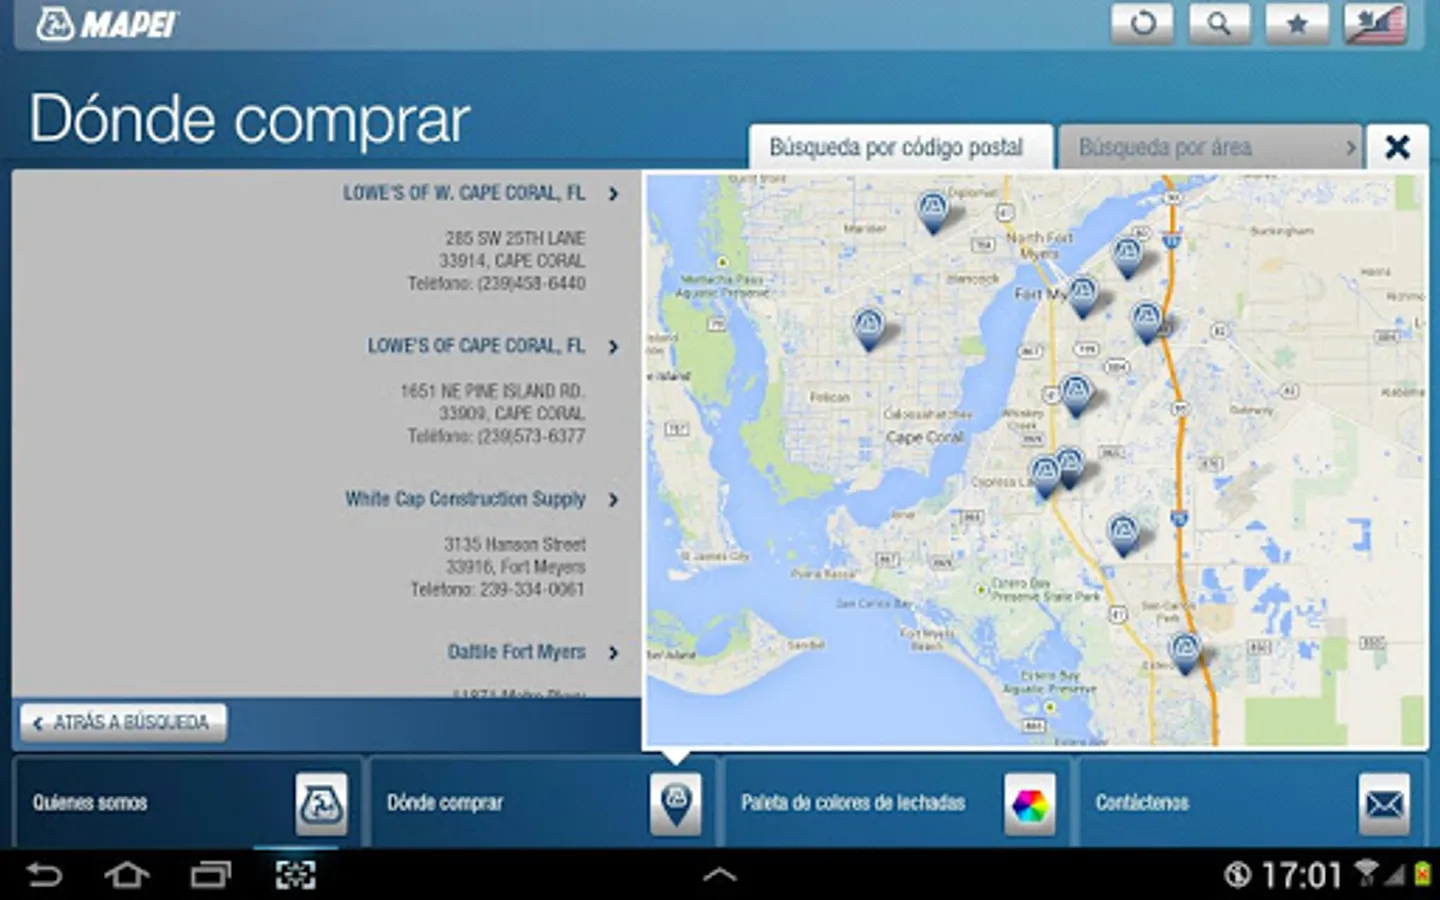Open Quiénes somos section
The image size is (1440, 900).
pos(185,803)
